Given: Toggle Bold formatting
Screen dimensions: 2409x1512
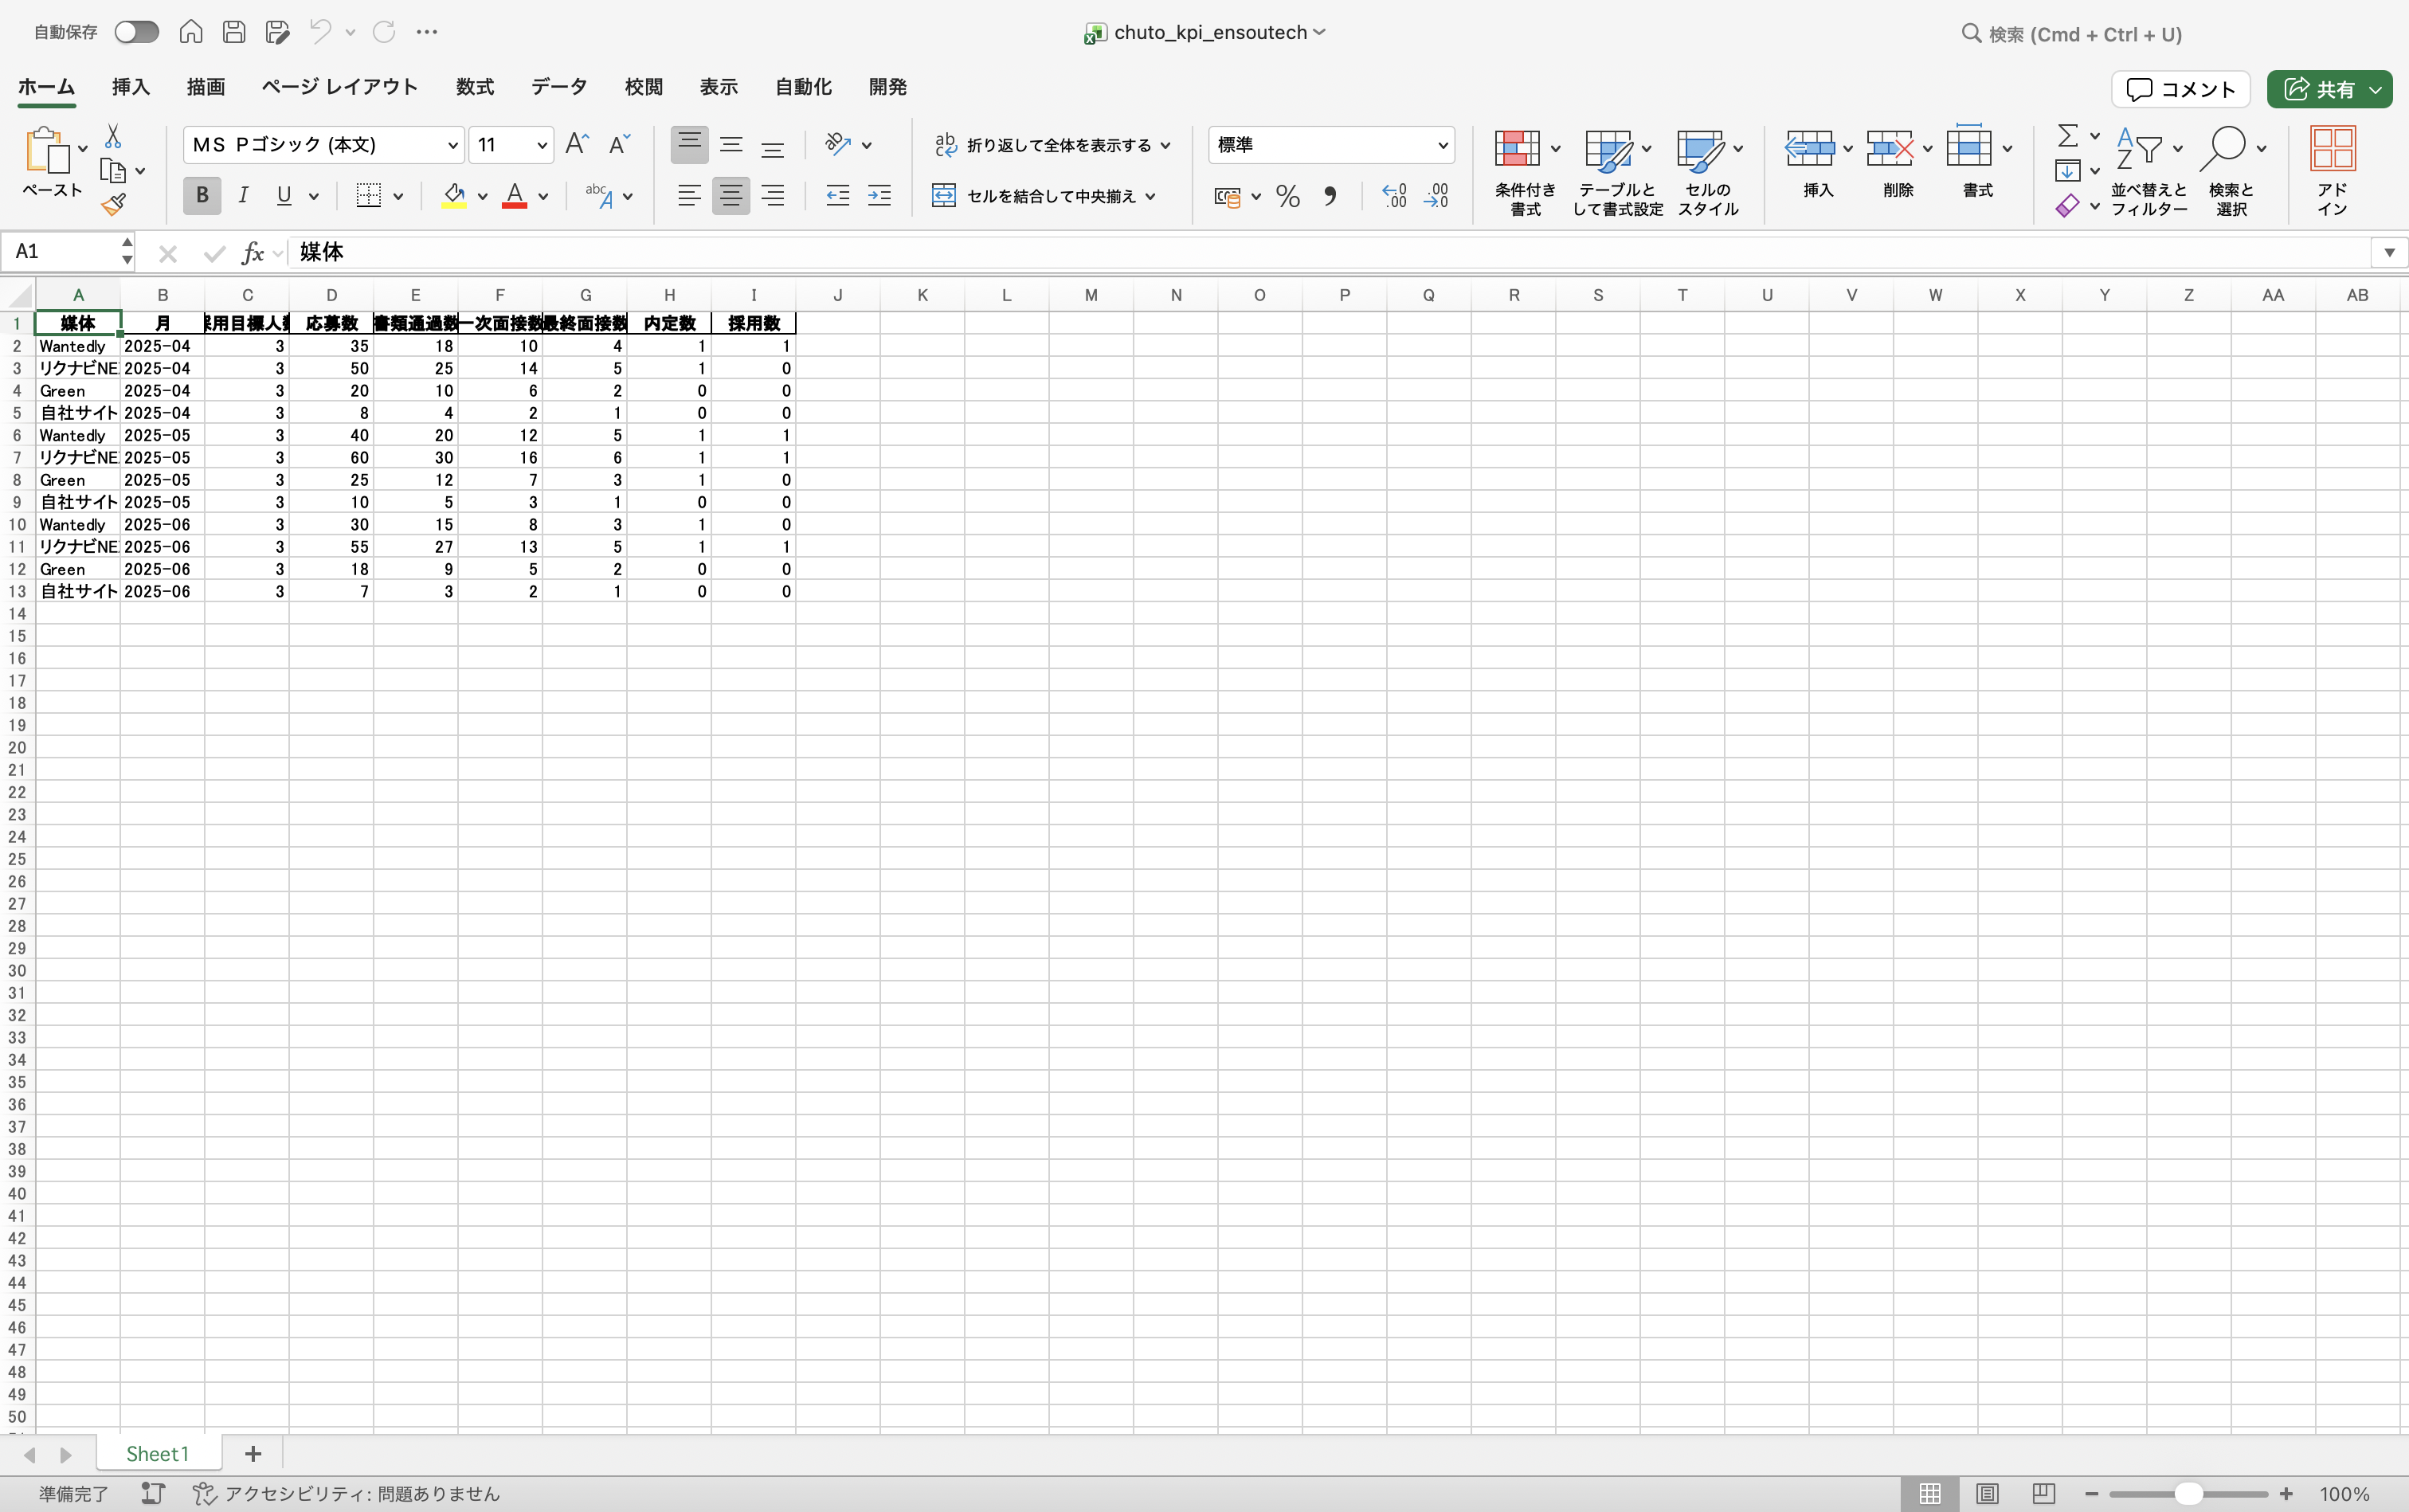Looking at the screenshot, I should [202, 196].
